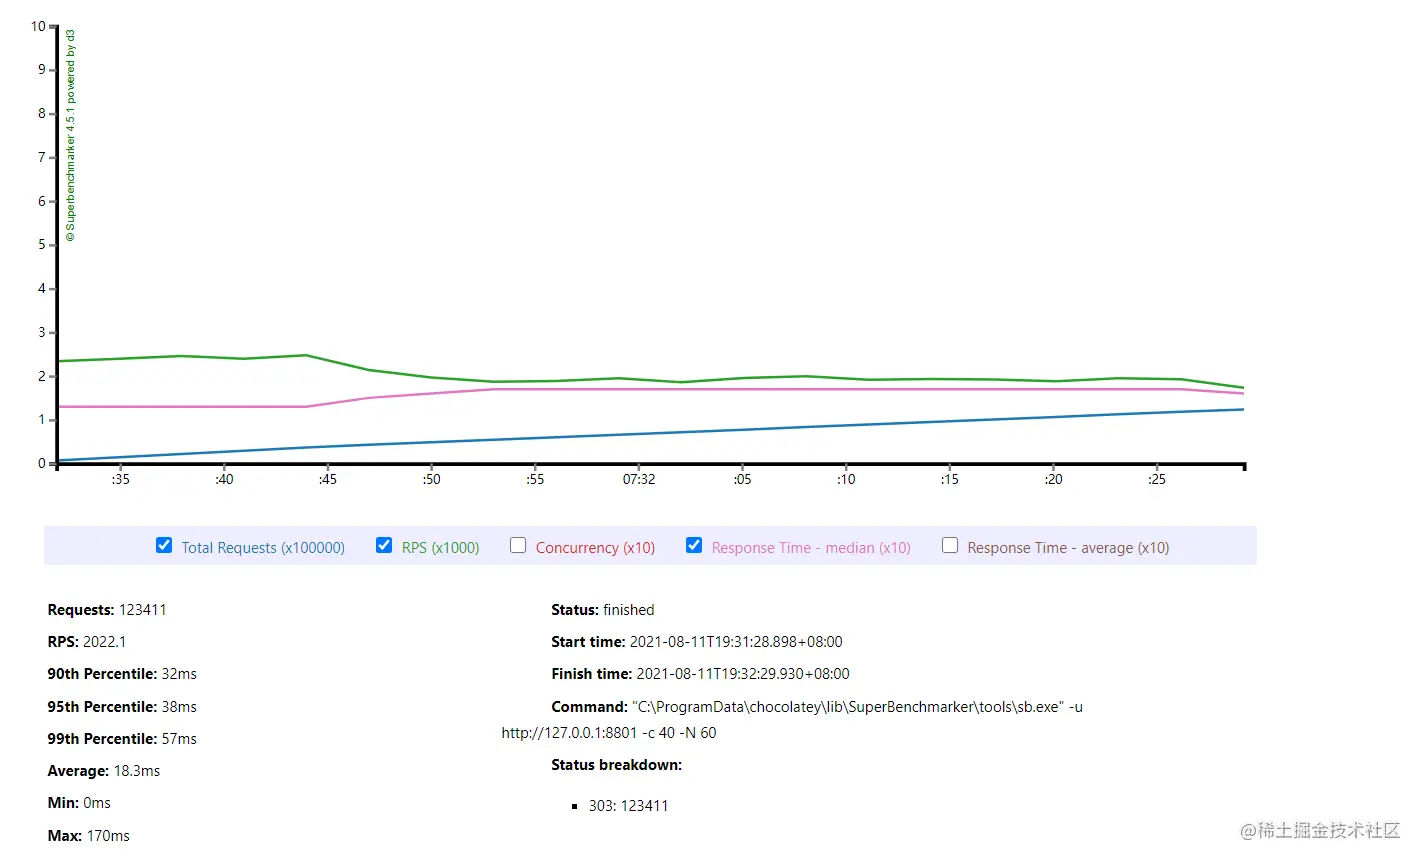The height and width of the screenshot is (864, 1424).
Task: Click the Requests: 123411 value
Action: 142,610
